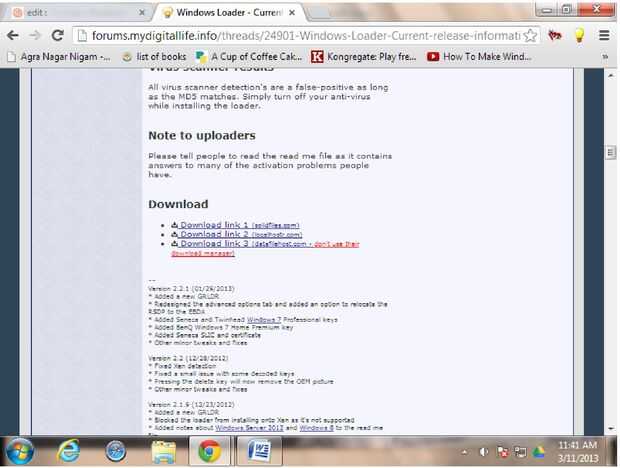Open the Windows Start orb
The image size is (620, 468).
tap(20, 451)
